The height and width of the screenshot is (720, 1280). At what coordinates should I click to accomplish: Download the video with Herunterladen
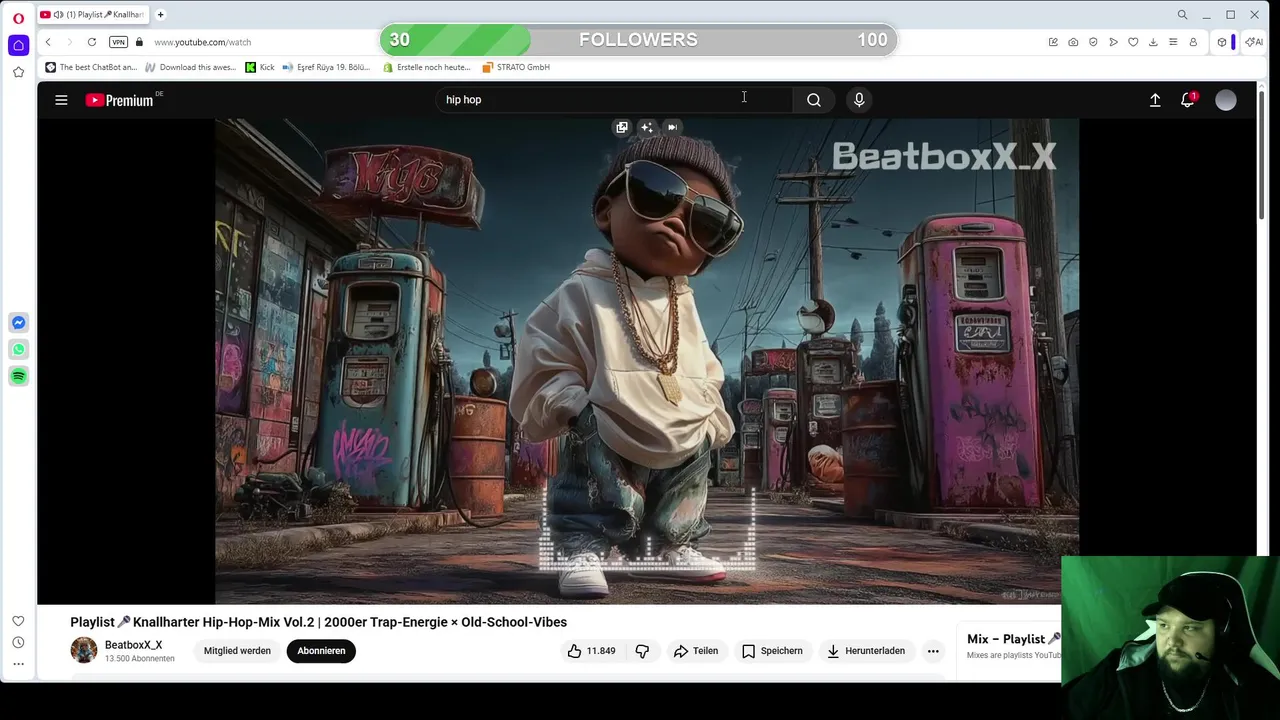pos(866,651)
